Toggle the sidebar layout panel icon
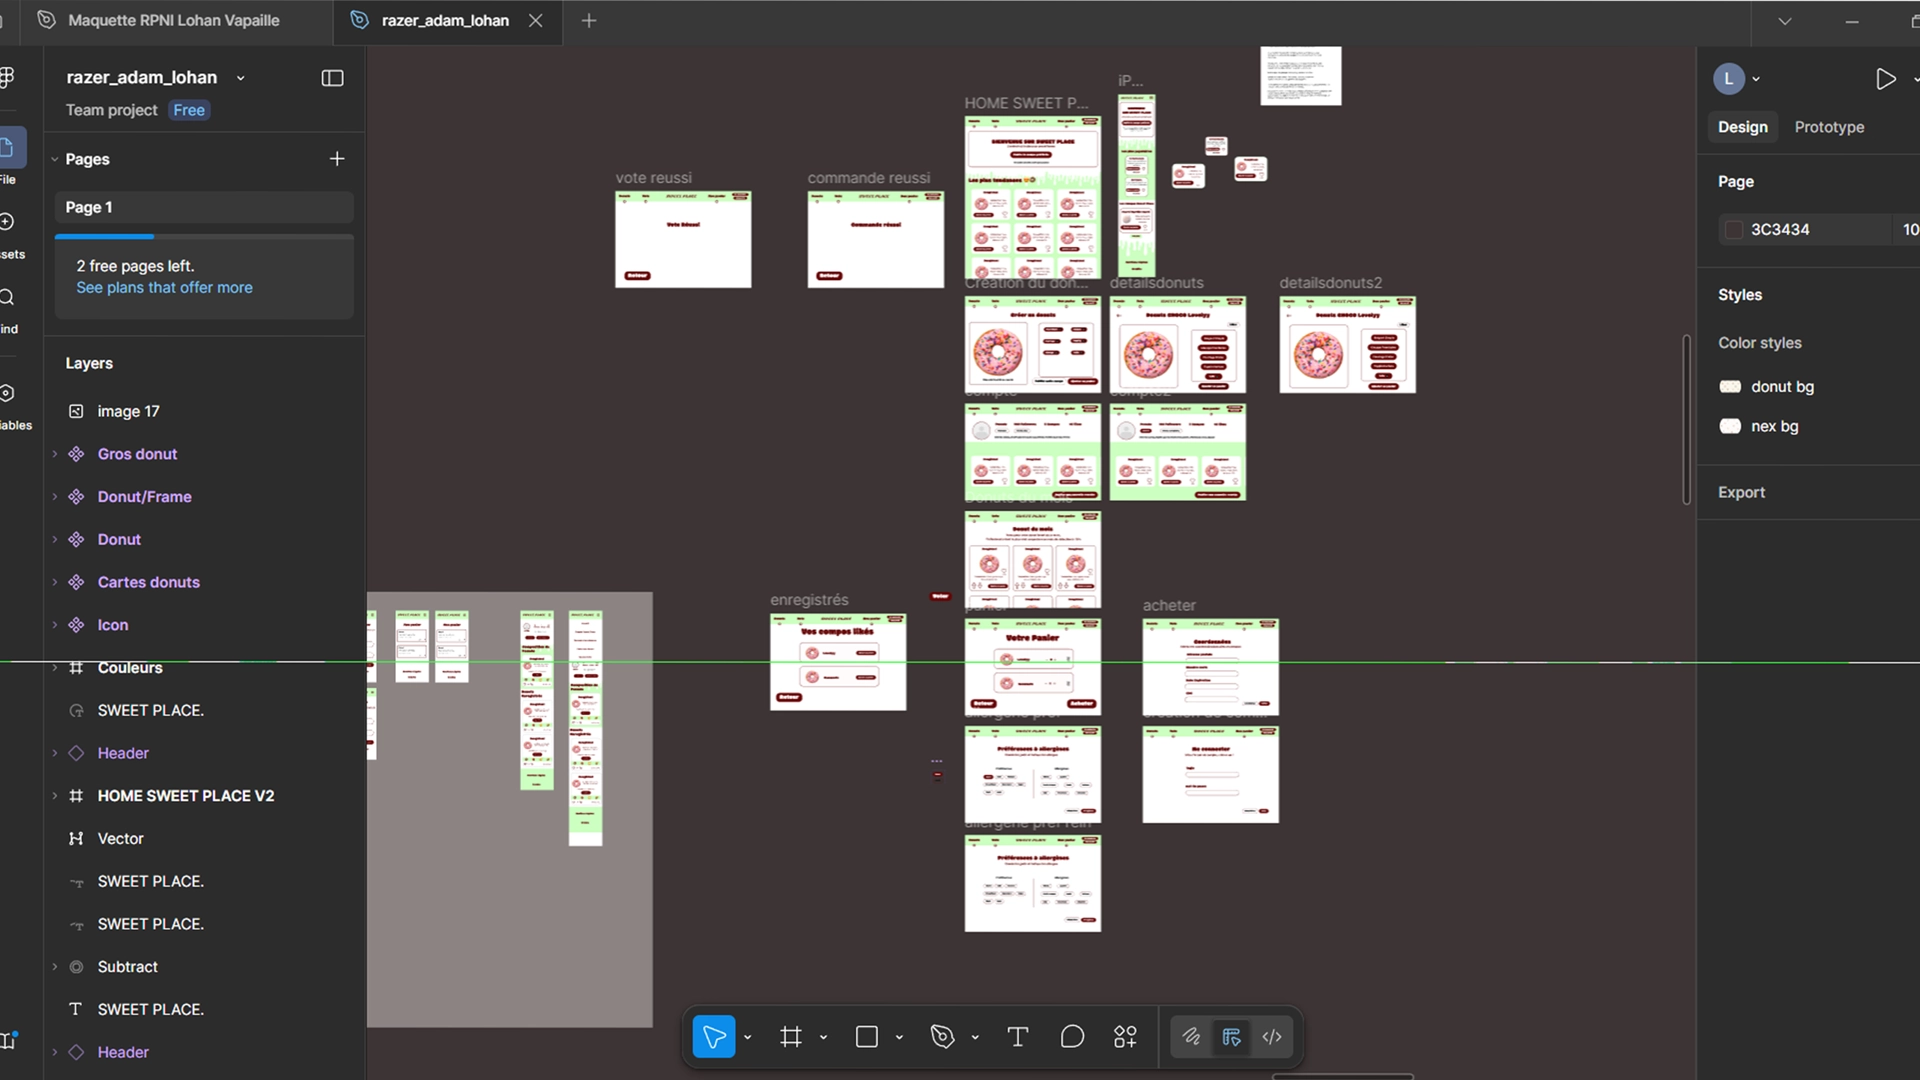 (x=333, y=78)
